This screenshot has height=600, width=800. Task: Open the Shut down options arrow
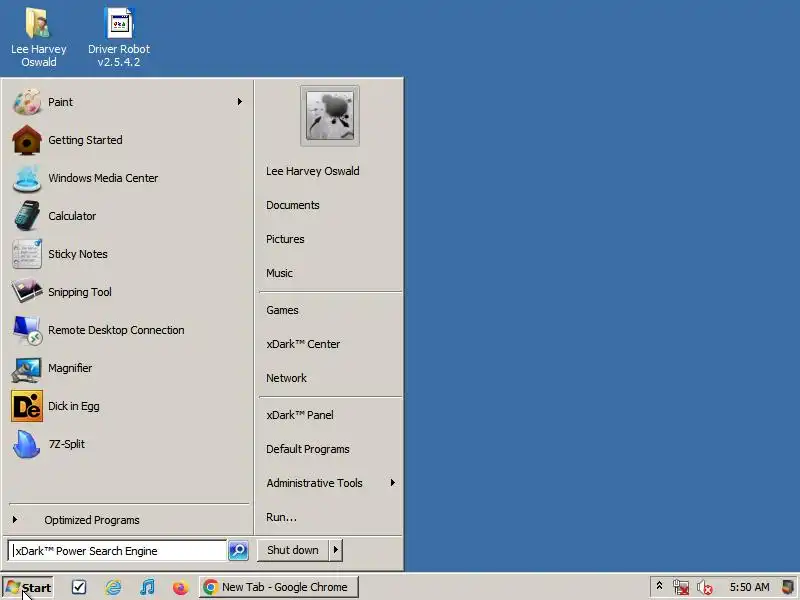(336, 550)
